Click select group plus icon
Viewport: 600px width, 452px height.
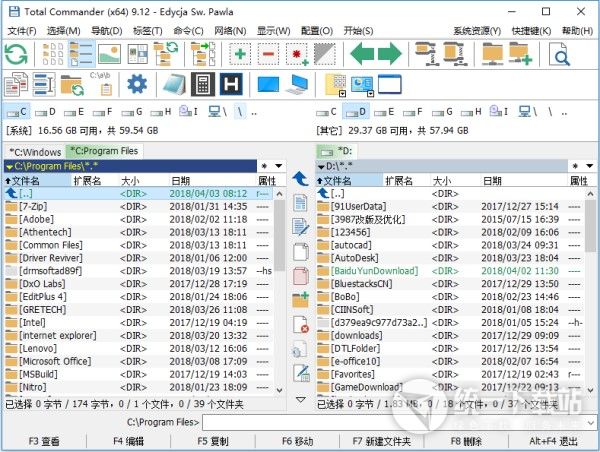click(240, 54)
